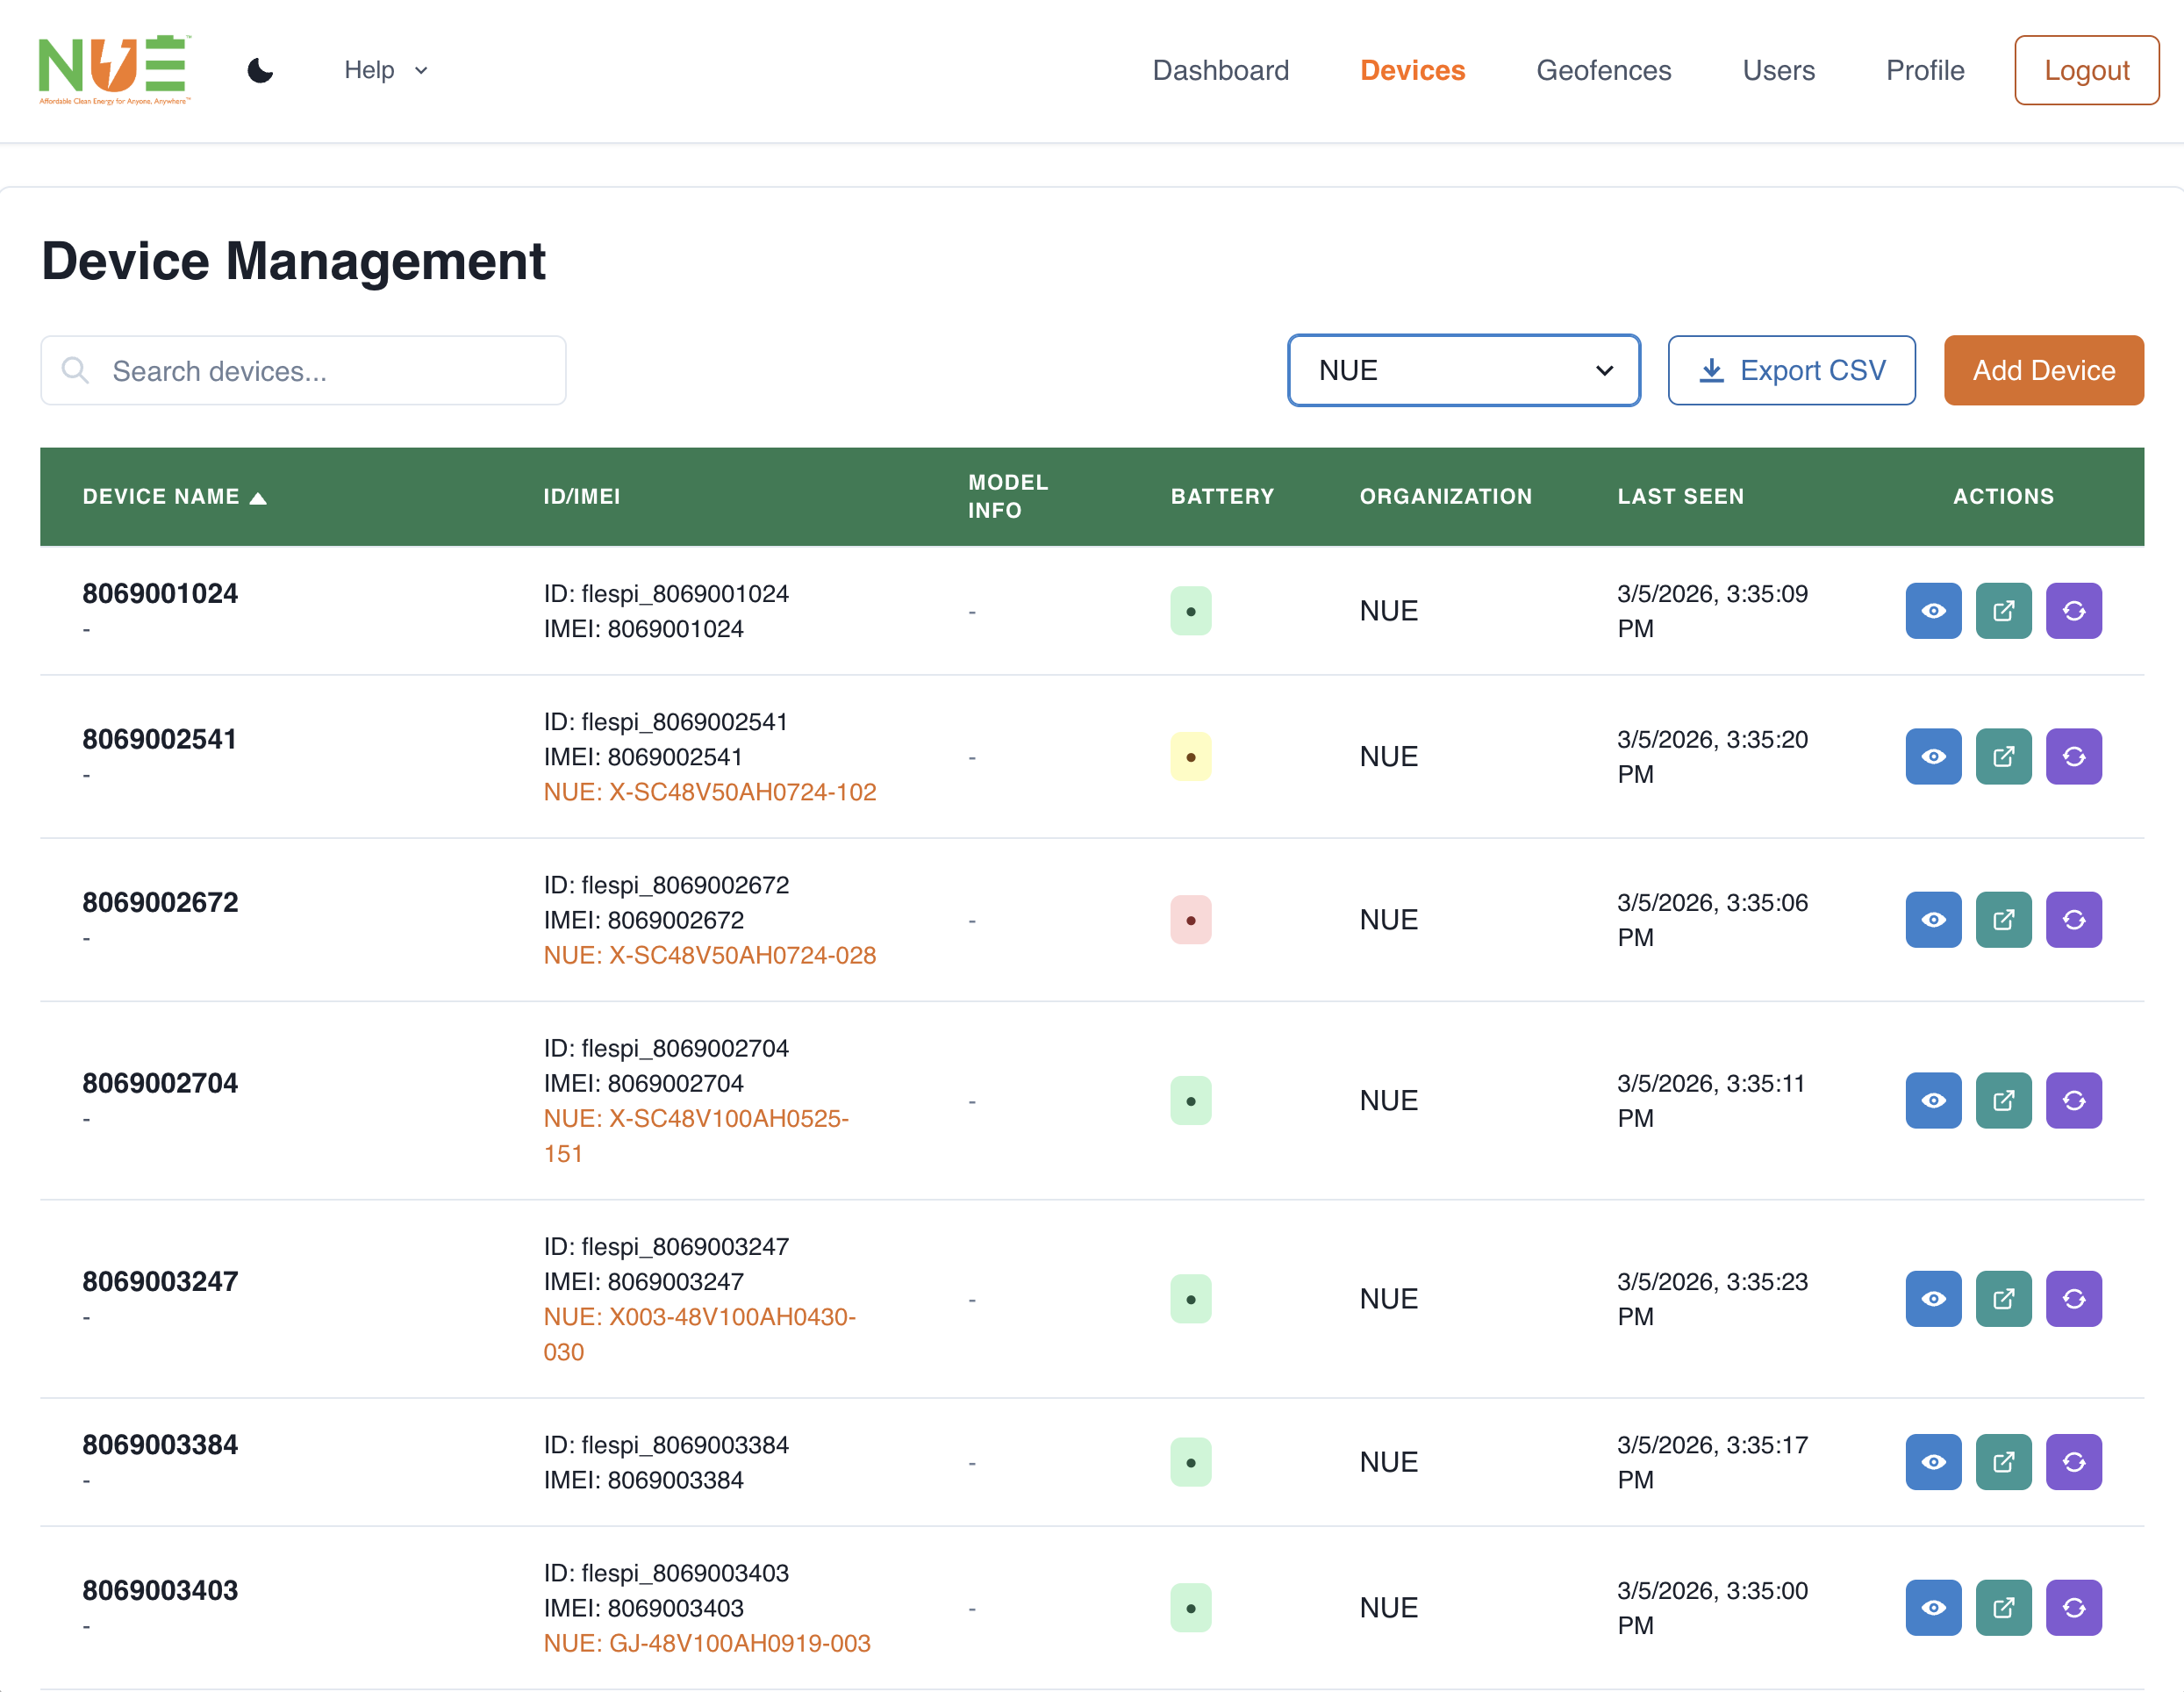Refresh device 8069001024 with sync icon
This screenshot has width=2184, height=1692.
[x=2073, y=611]
